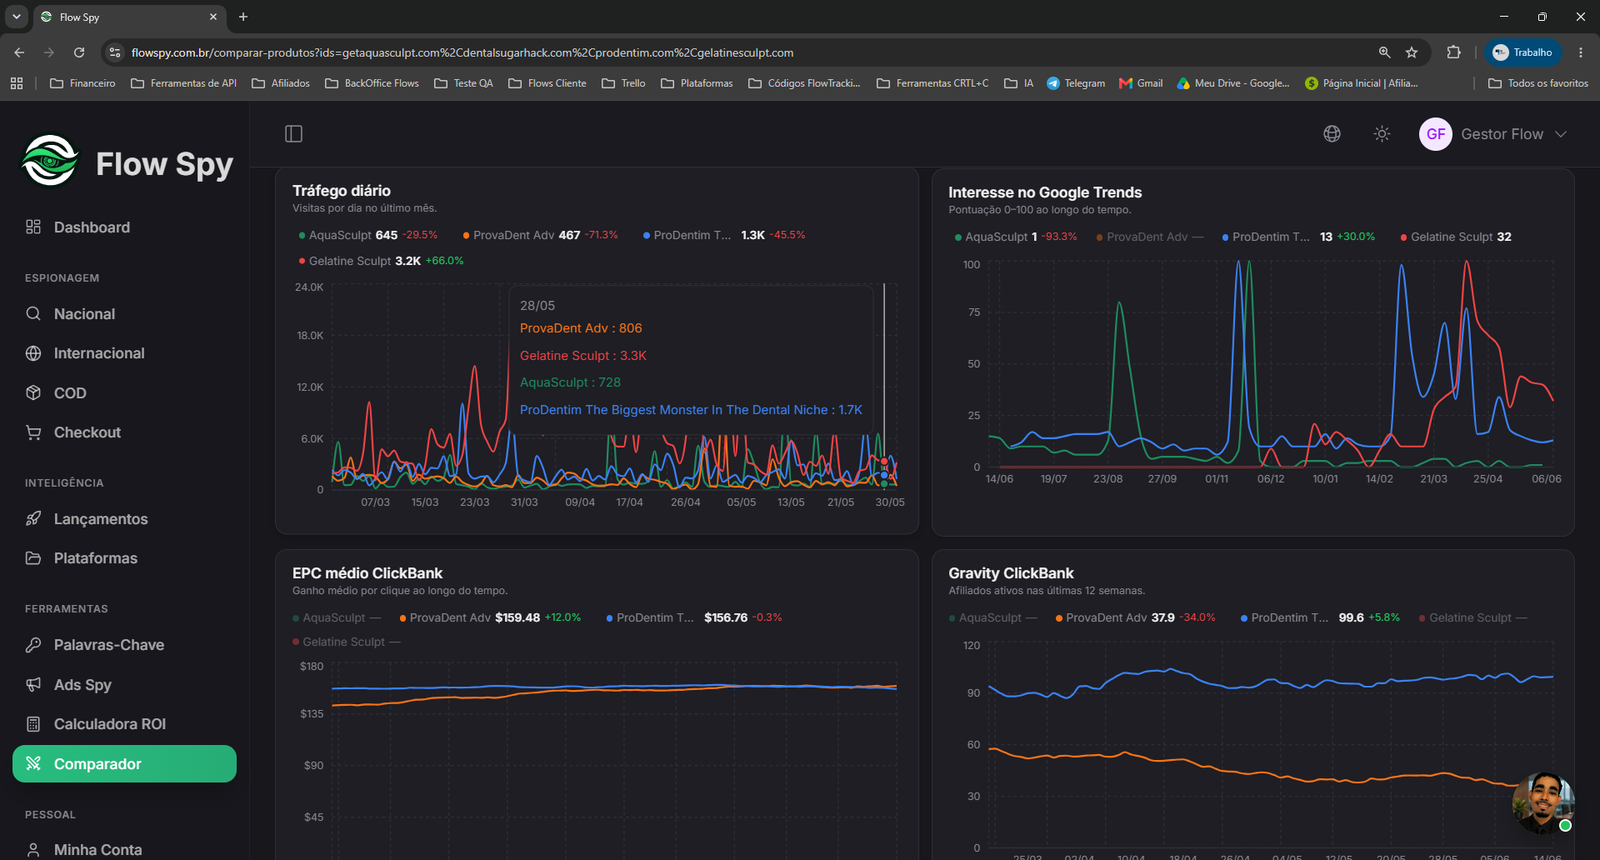Open Chrome's three-dot menu
This screenshot has width=1600, height=860.
(x=1581, y=52)
